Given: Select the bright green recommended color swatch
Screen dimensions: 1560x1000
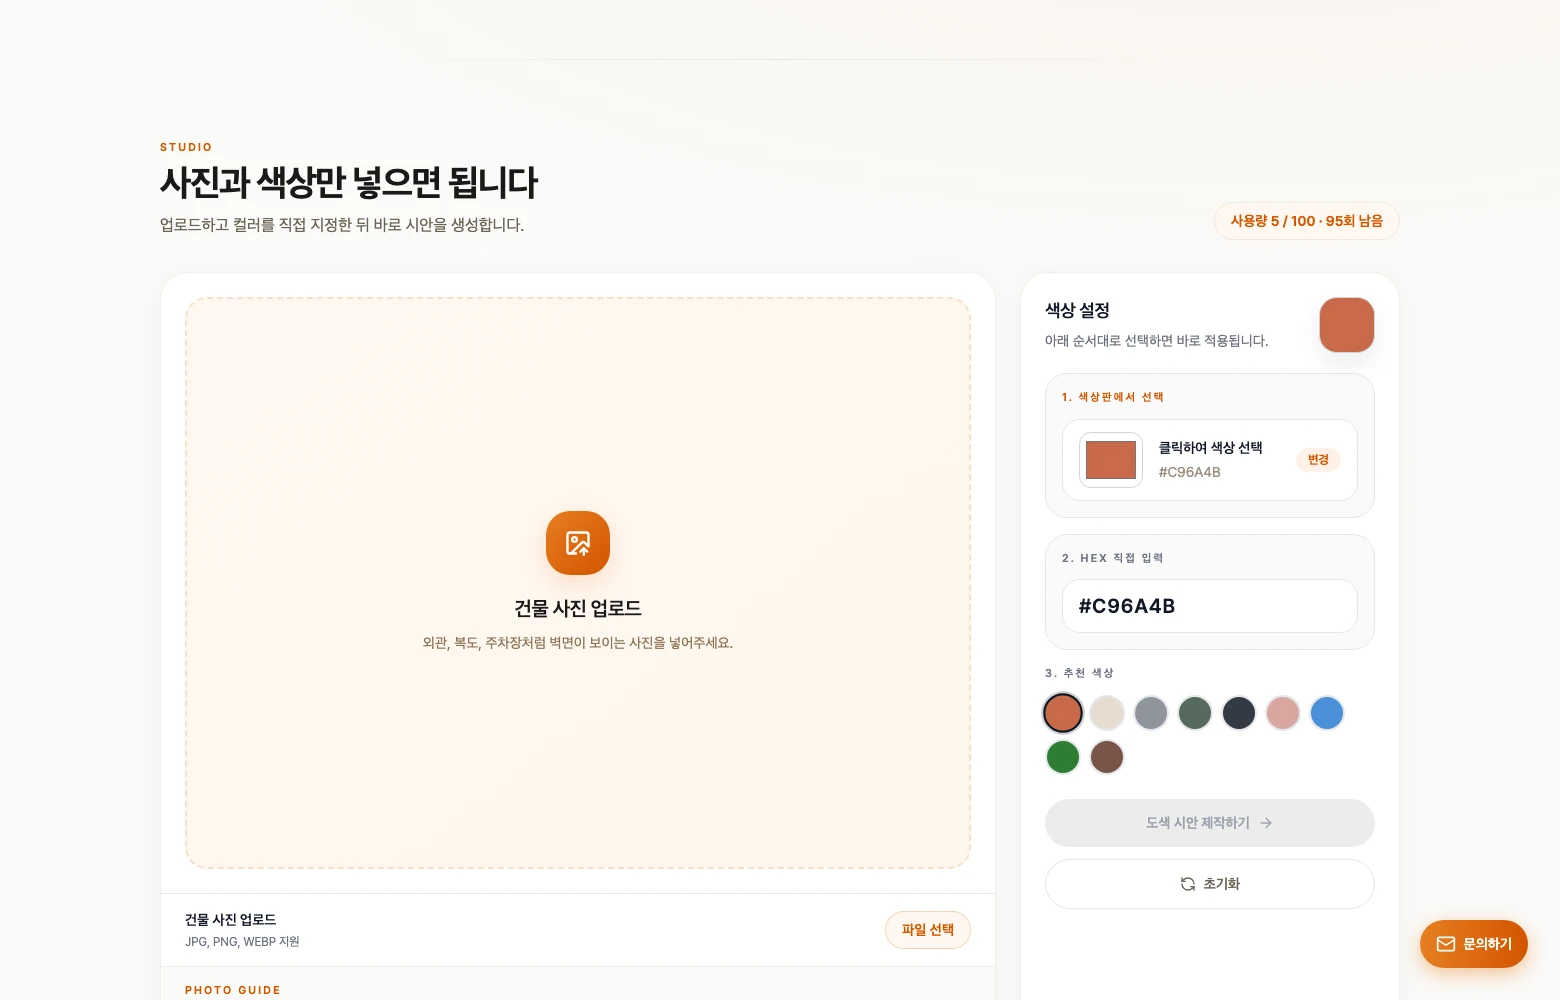Looking at the screenshot, I should point(1063,757).
